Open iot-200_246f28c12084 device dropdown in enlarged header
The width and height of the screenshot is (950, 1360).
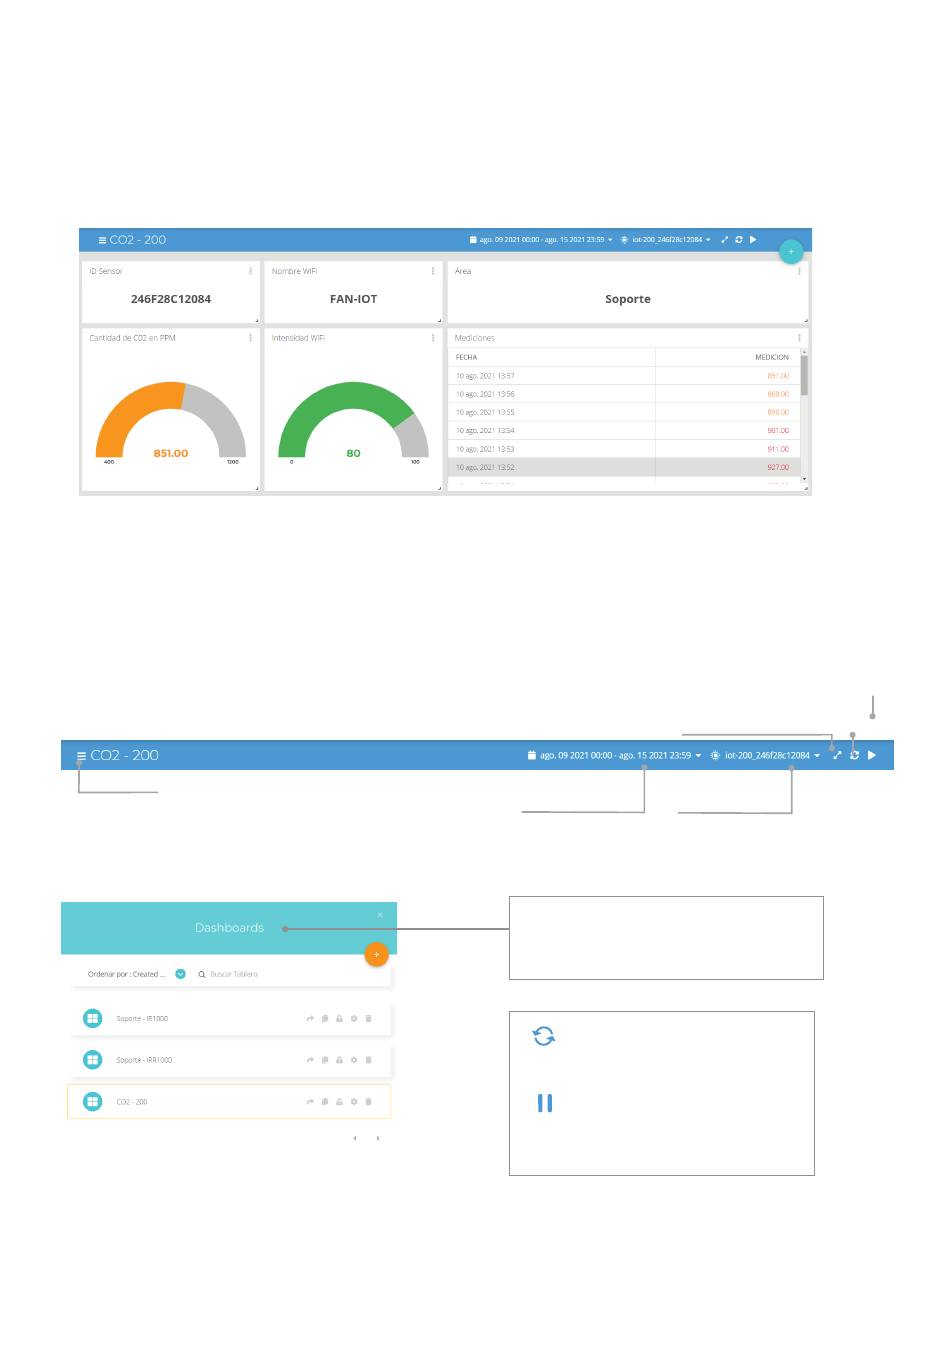pos(766,755)
